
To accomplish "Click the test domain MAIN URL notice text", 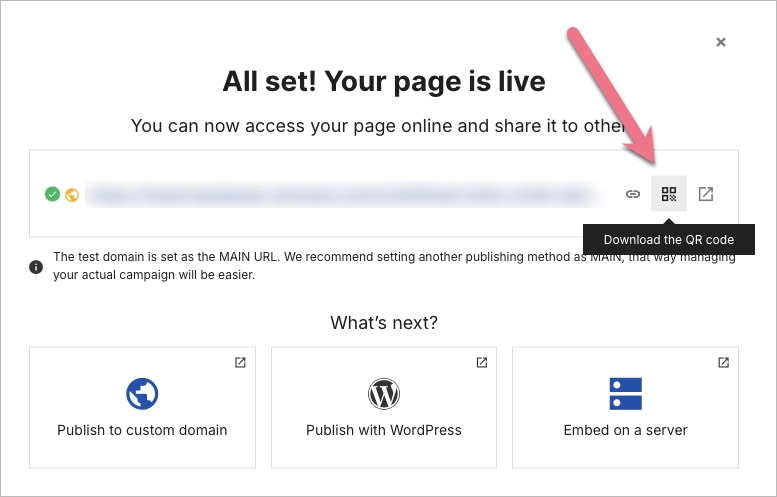I will (x=394, y=266).
